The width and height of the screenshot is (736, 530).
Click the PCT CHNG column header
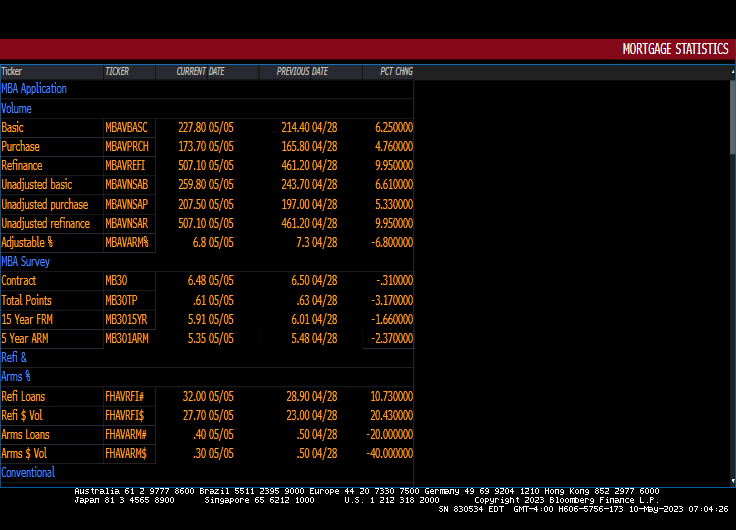click(x=396, y=72)
